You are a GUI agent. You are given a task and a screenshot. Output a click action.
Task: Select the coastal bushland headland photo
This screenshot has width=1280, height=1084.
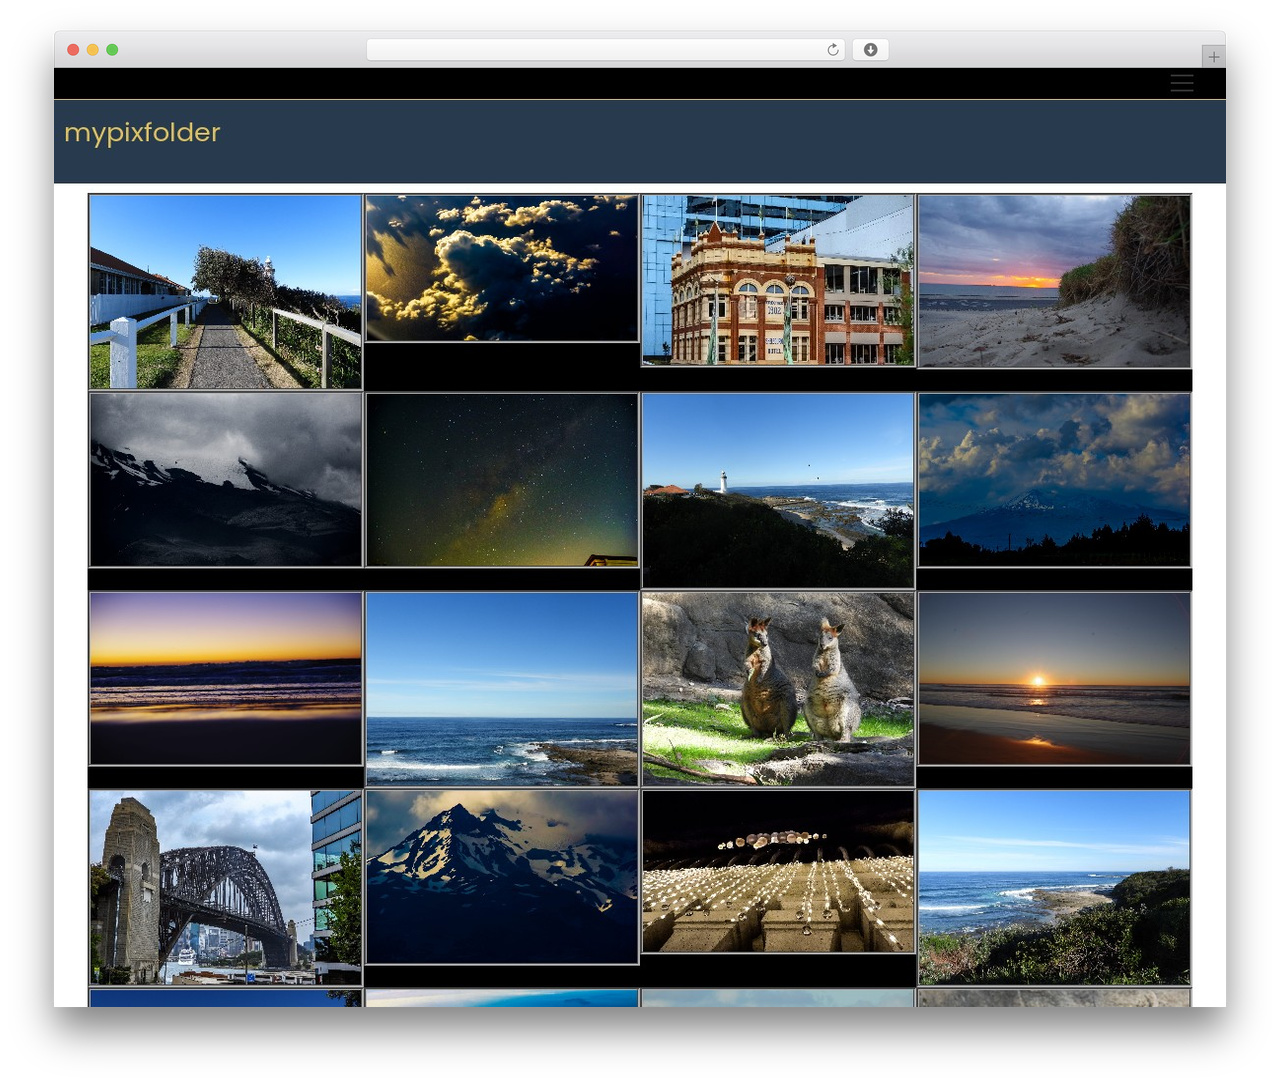(1054, 887)
